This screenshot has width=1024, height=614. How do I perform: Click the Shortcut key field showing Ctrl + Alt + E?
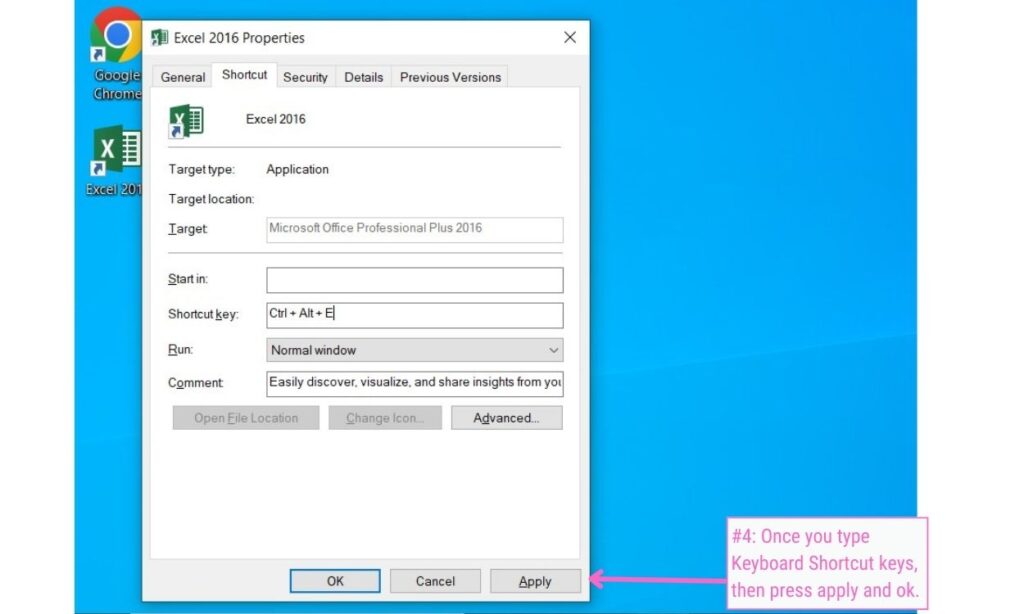click(413, 314)
